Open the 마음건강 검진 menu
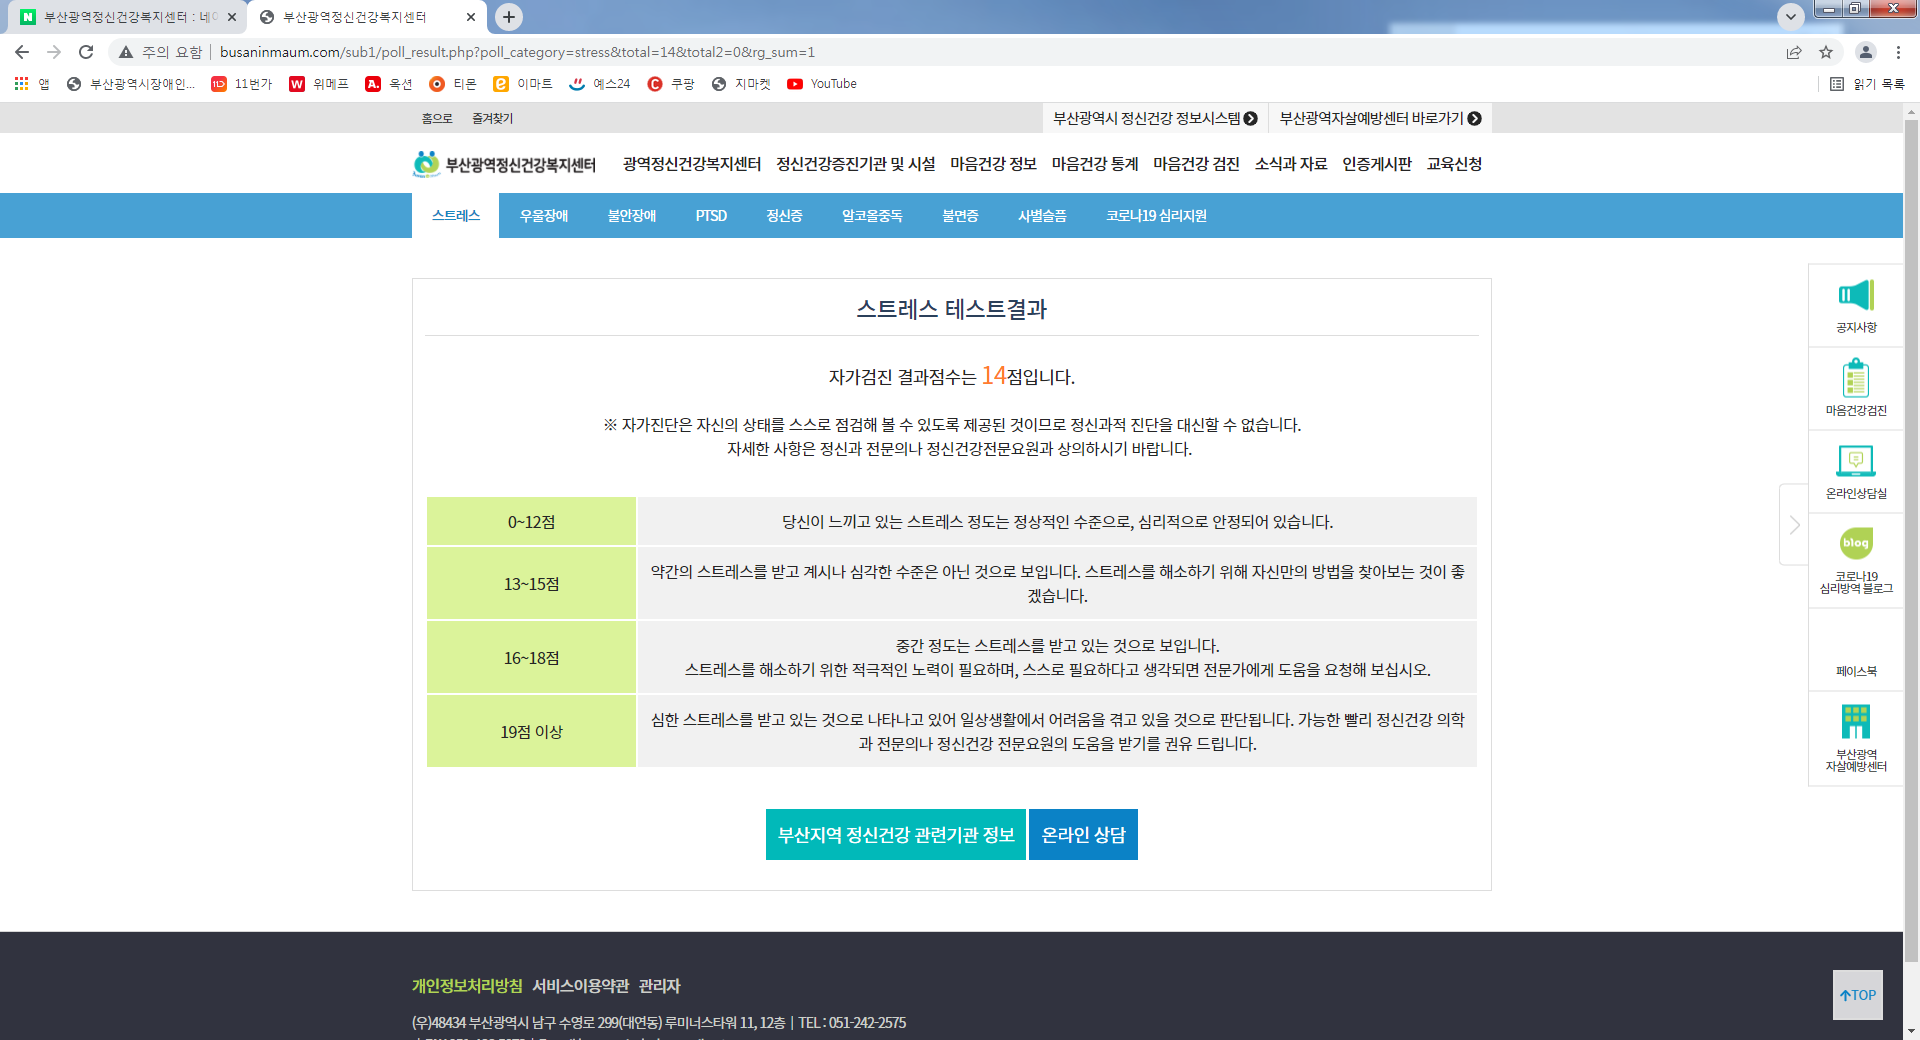Screen dimensions: 1920x1040 click(1196, 164)
